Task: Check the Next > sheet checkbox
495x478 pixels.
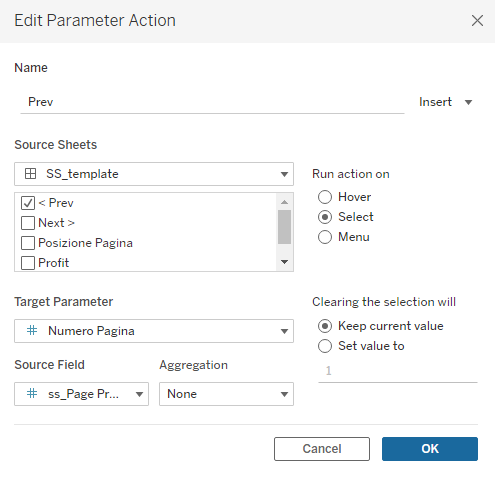Action: click(x=28, y=223)
